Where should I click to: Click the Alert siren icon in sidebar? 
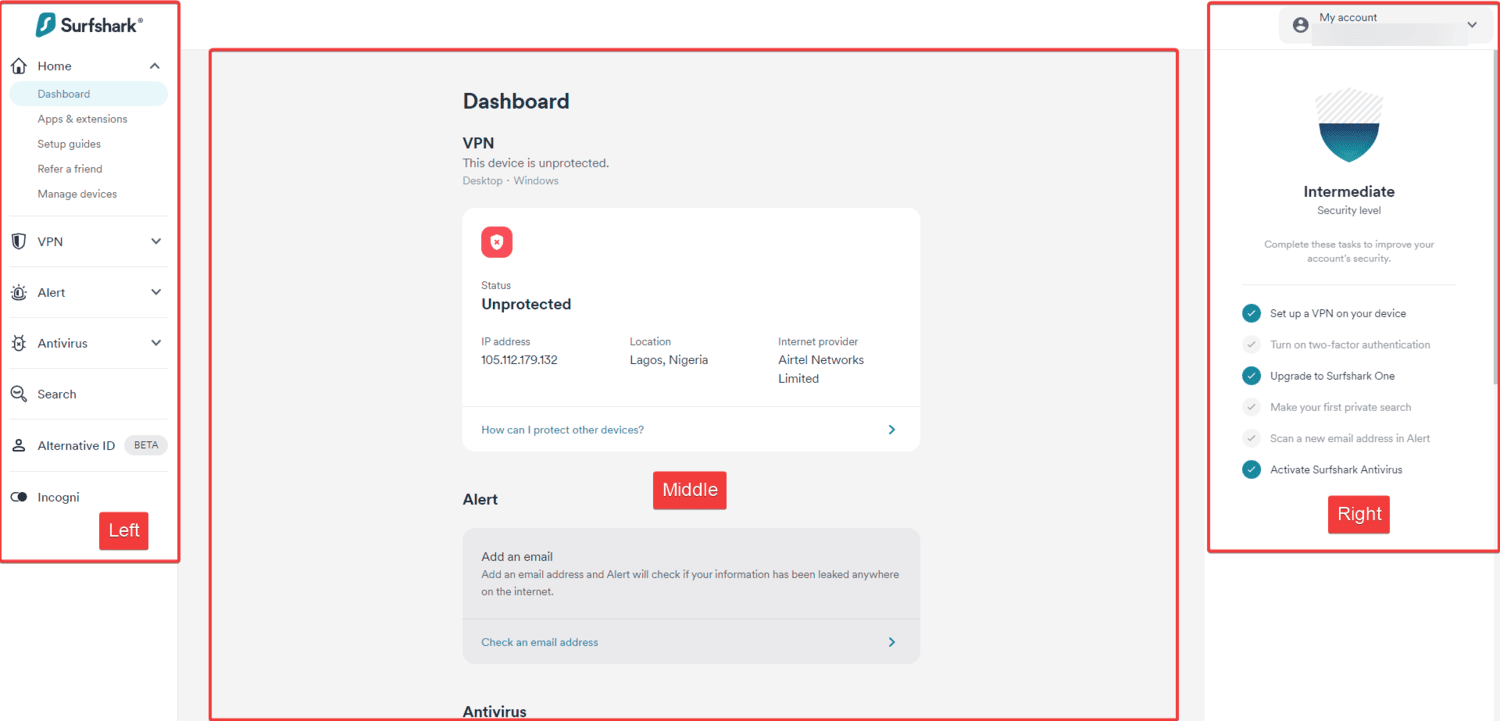[18, 293]
